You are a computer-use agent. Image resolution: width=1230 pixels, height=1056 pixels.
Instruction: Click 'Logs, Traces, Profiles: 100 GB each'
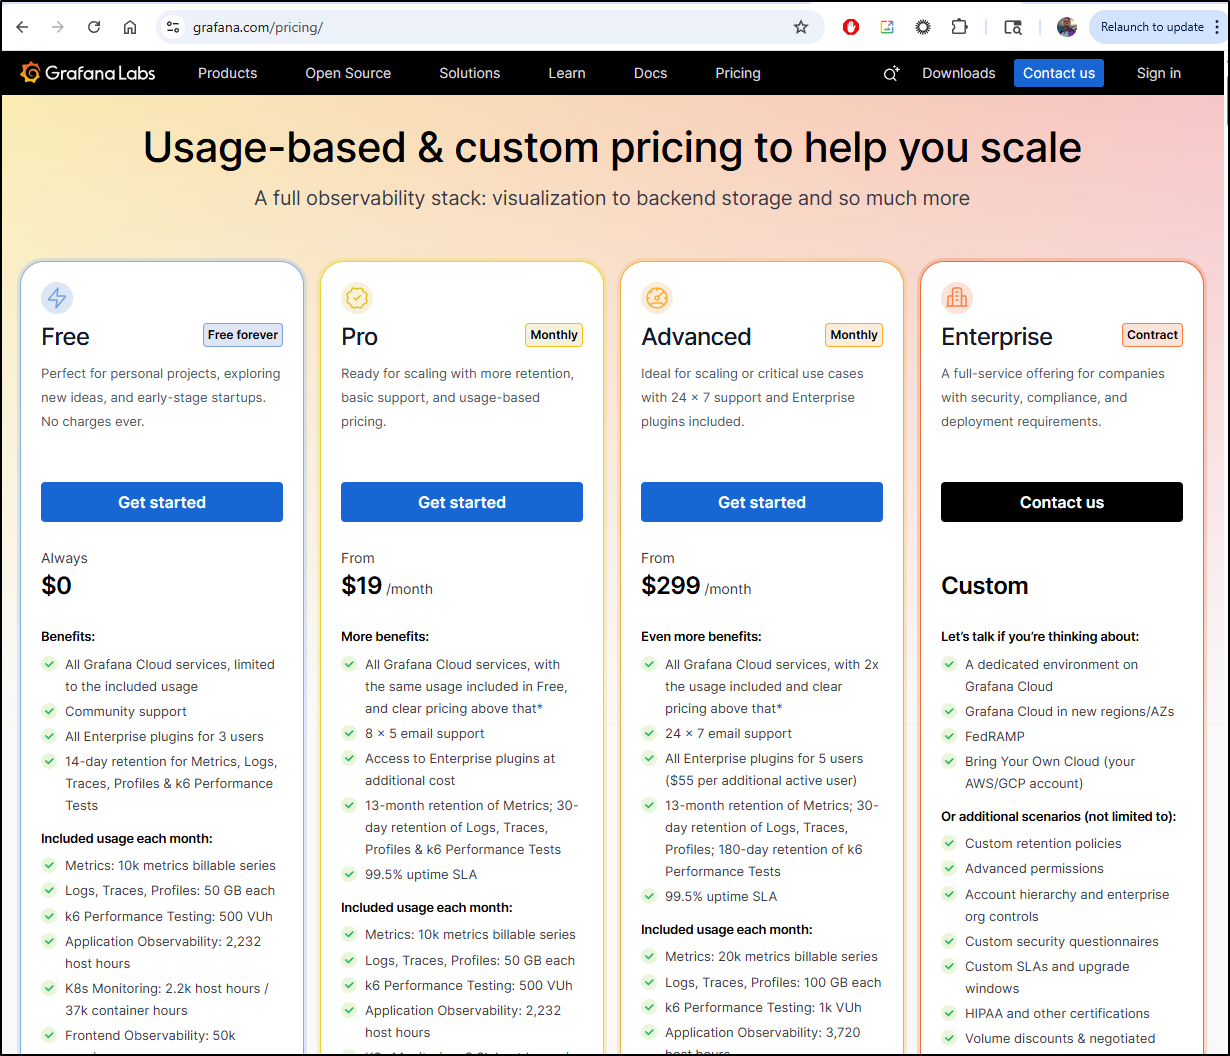(x=773, y=982)
